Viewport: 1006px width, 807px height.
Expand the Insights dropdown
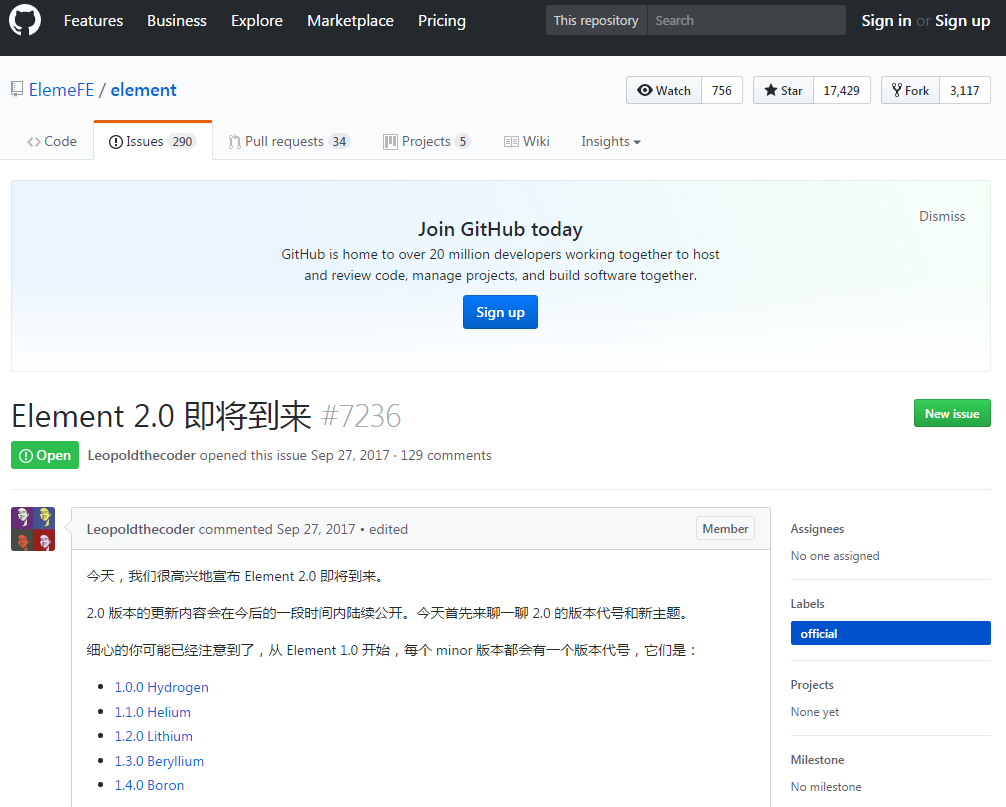point(611,141)
